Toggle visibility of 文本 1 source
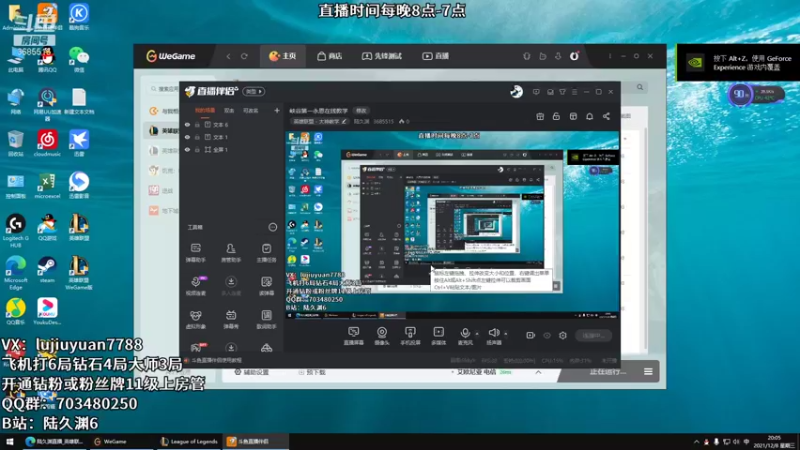 click(187, 137)
